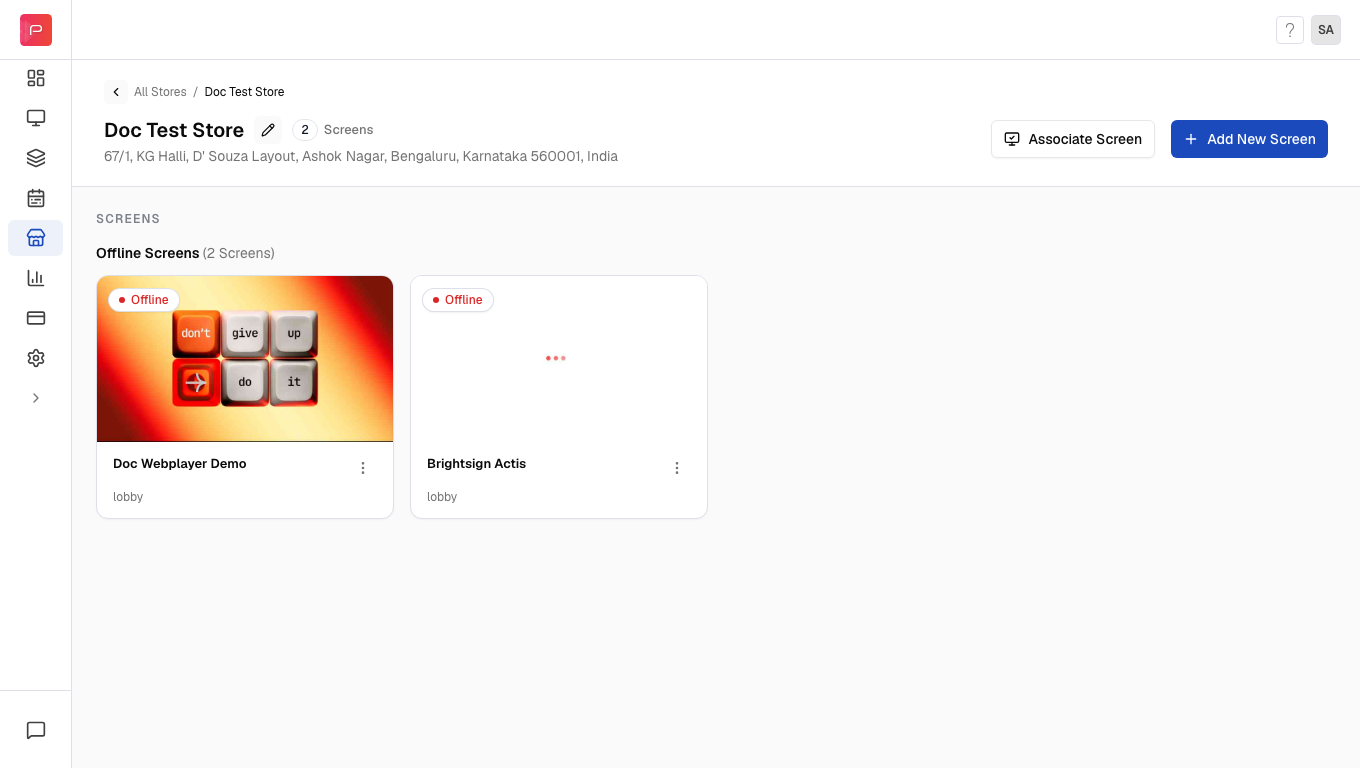Open the help question mark icon

(1290, 30)
